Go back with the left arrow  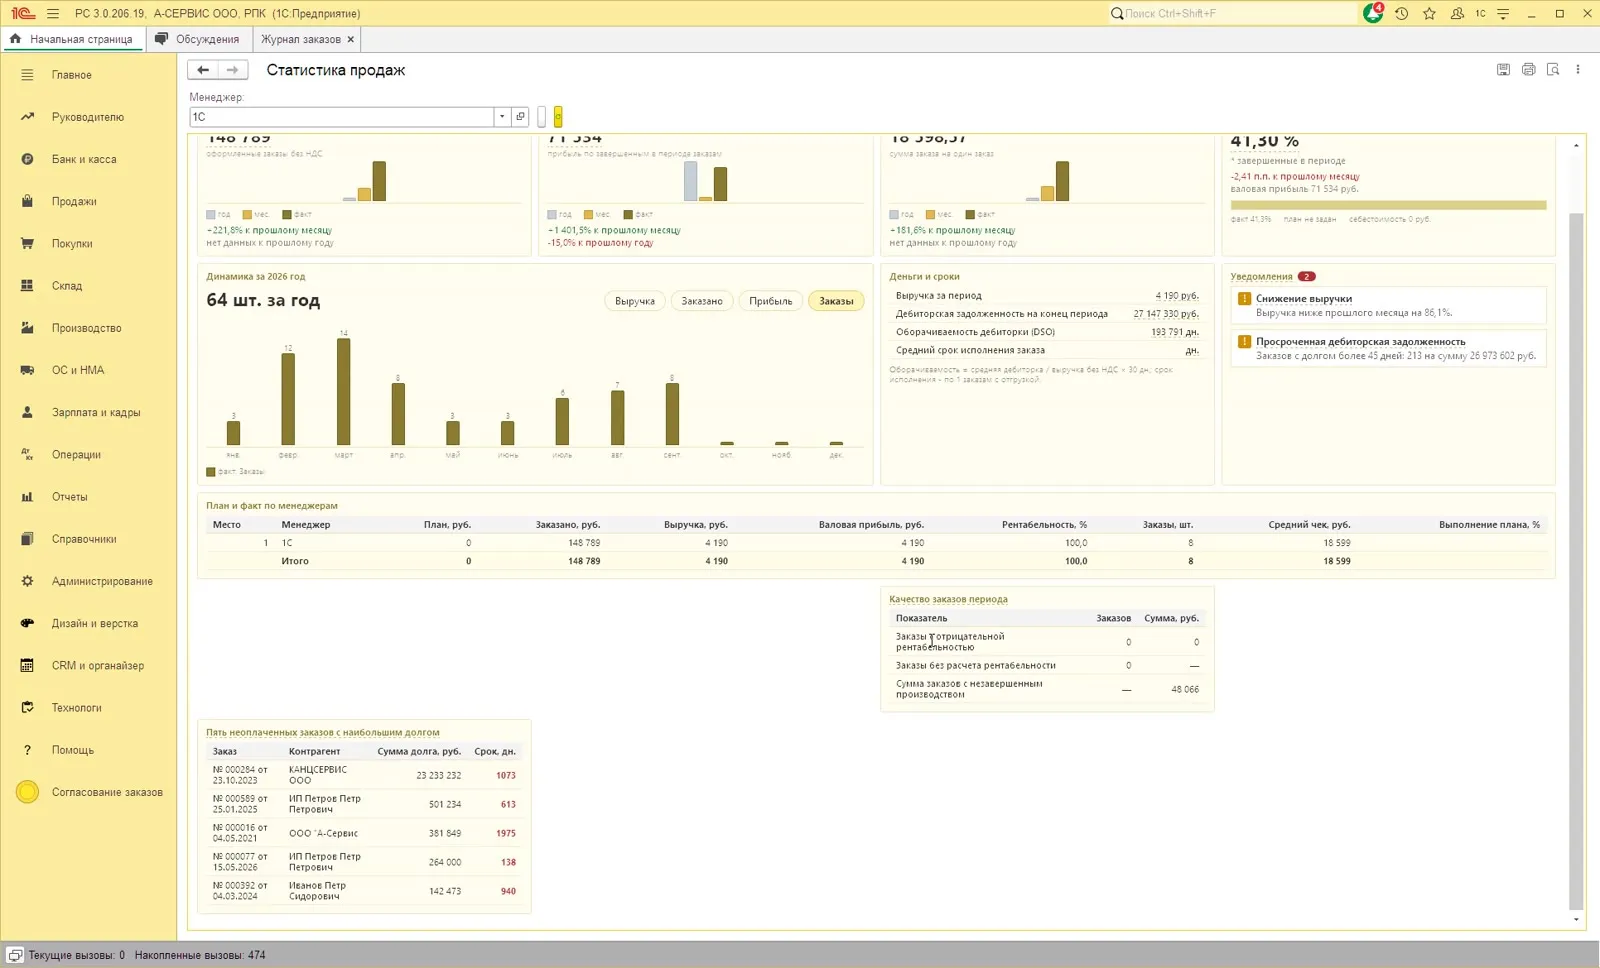pyautogui.click(x=203, y=70)
